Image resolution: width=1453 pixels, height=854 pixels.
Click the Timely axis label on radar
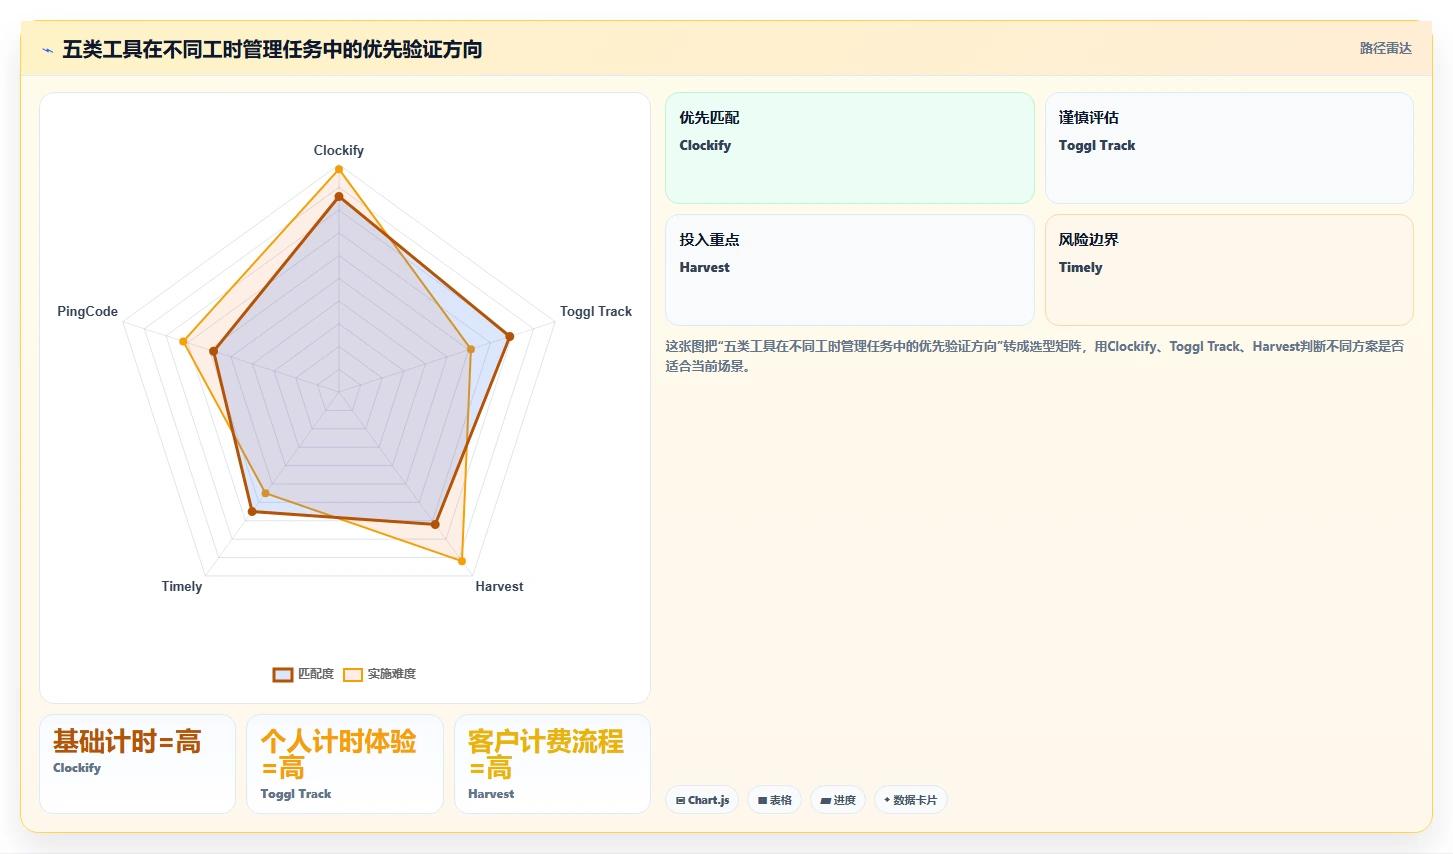pos(182,586)
